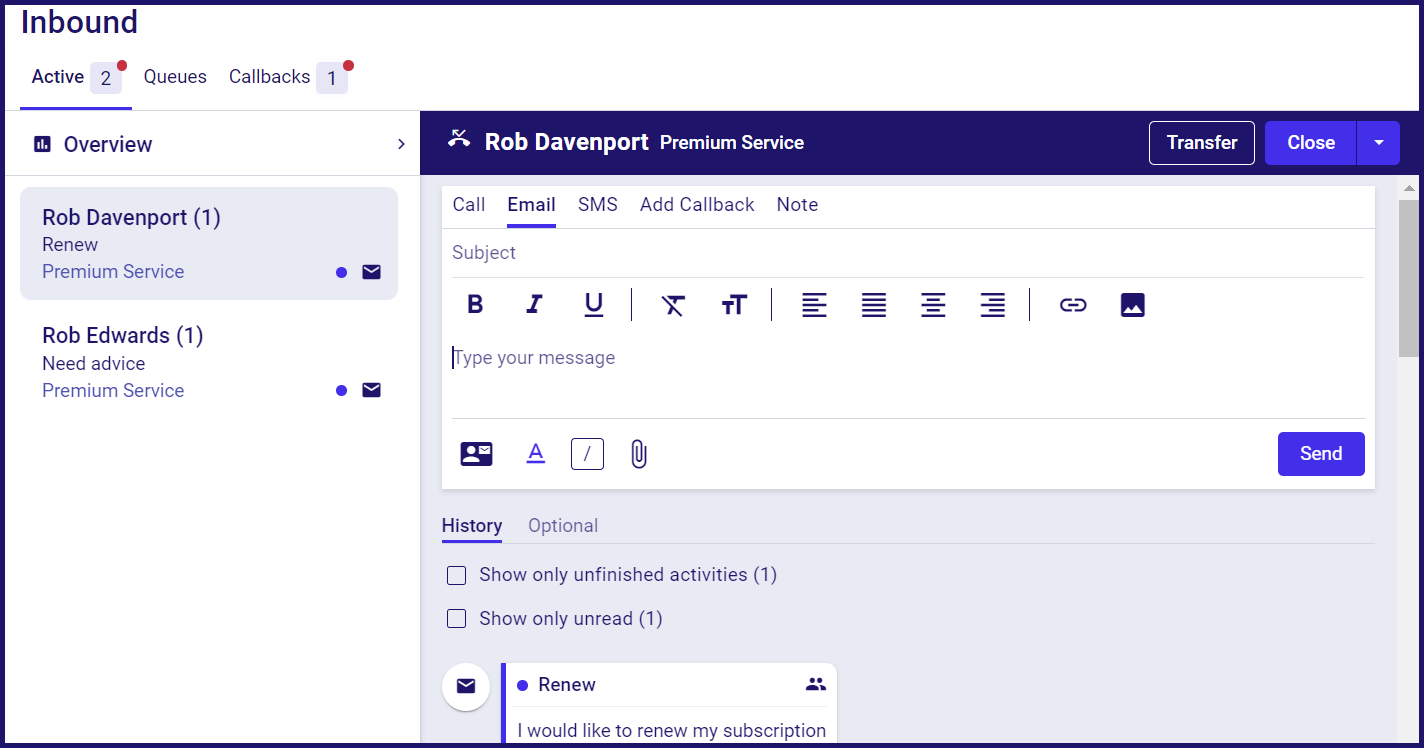Change the font color
The width and height of the screenshot is (1424, 748).
pos(536,453)
